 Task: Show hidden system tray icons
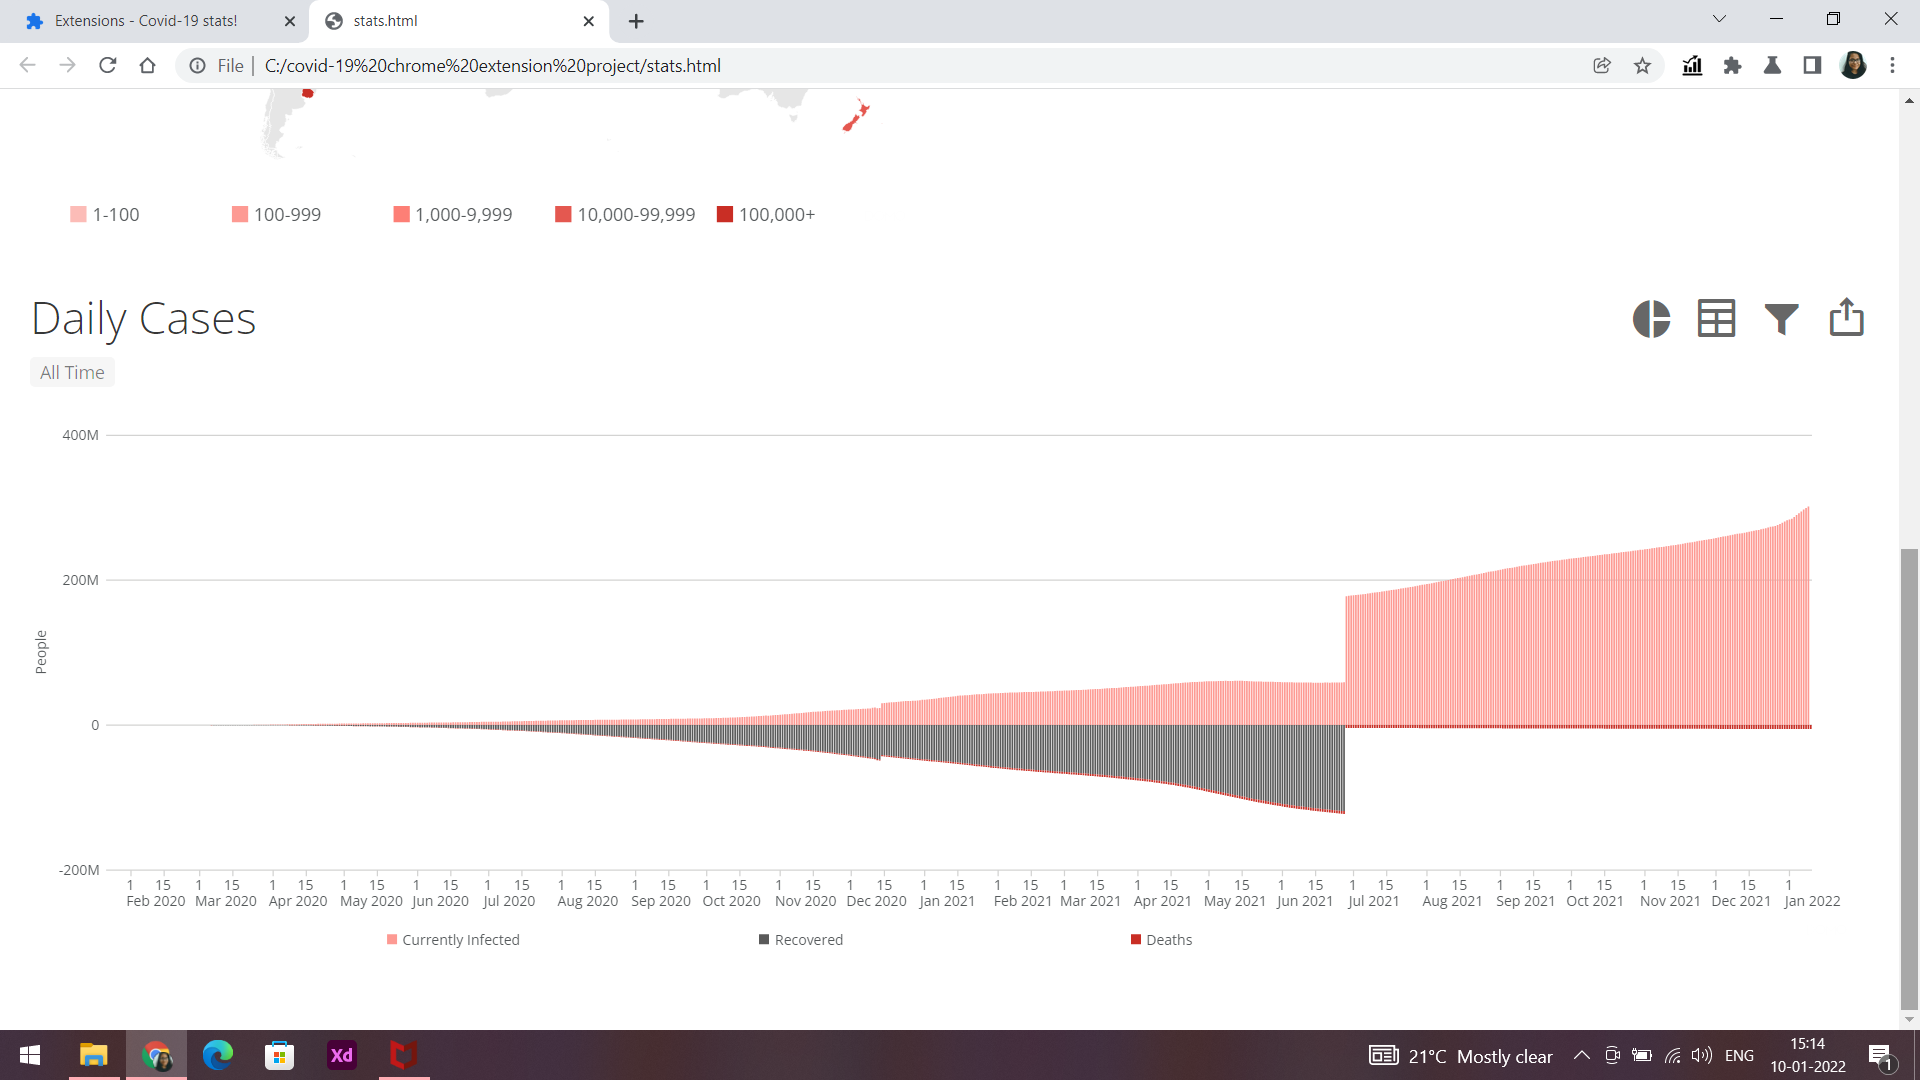[x=1581, y=1056]
